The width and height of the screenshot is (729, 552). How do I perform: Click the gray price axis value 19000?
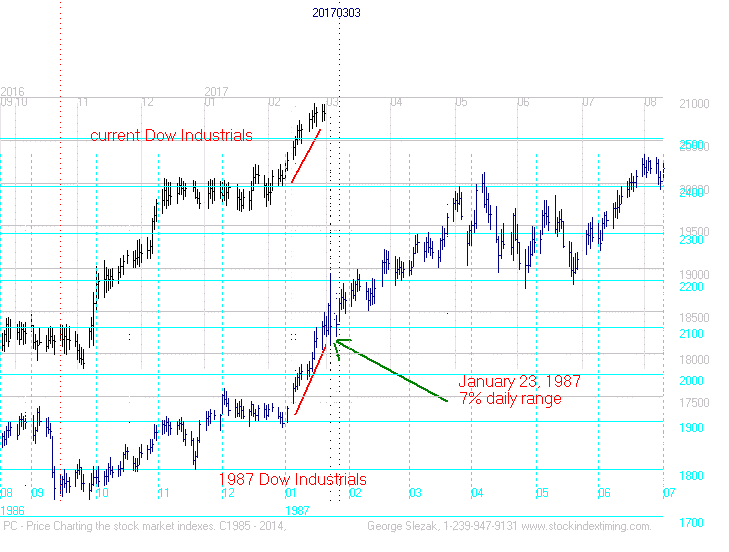(x=694, y=274)
